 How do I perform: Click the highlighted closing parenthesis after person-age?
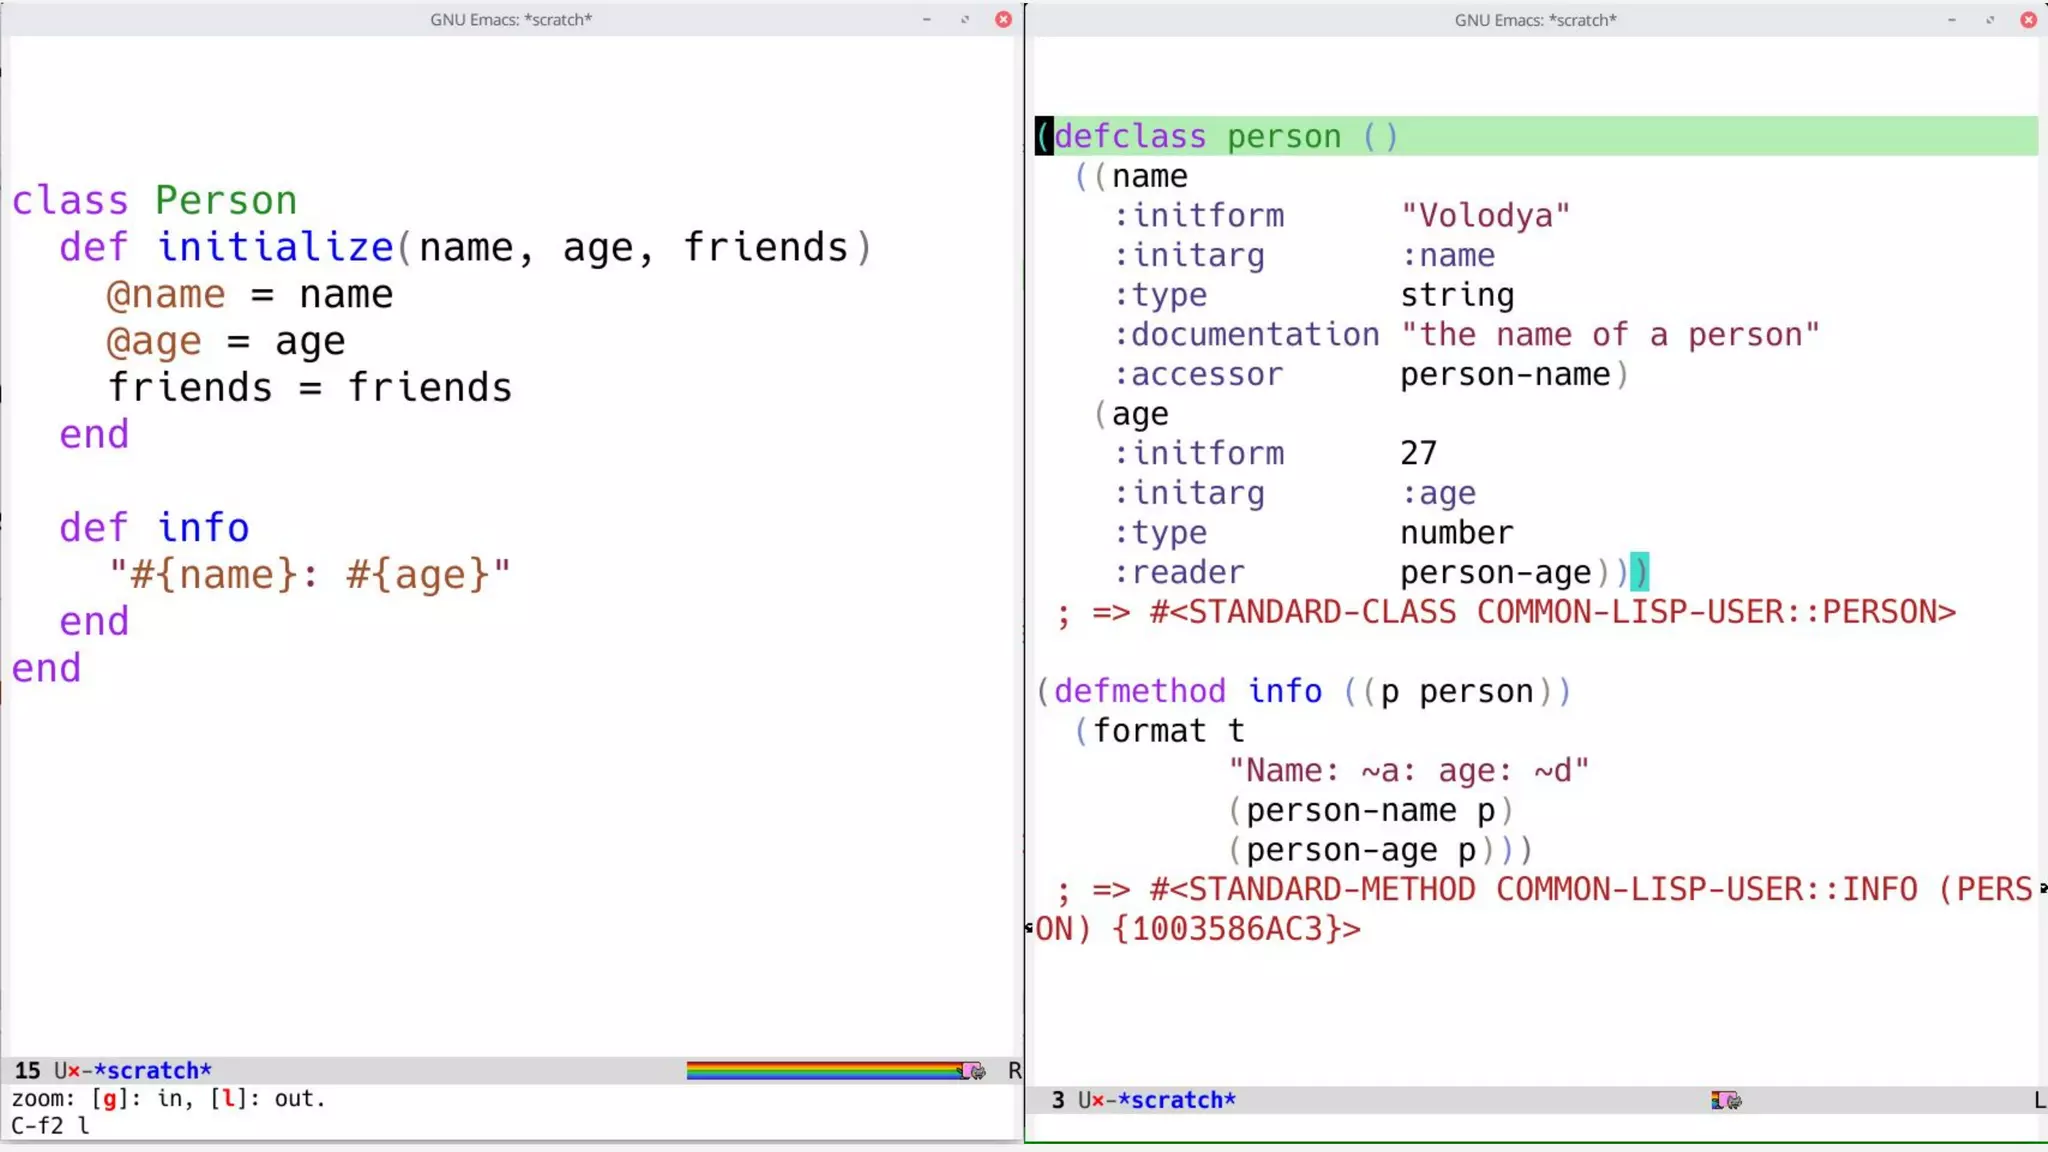pos(1639,572)
